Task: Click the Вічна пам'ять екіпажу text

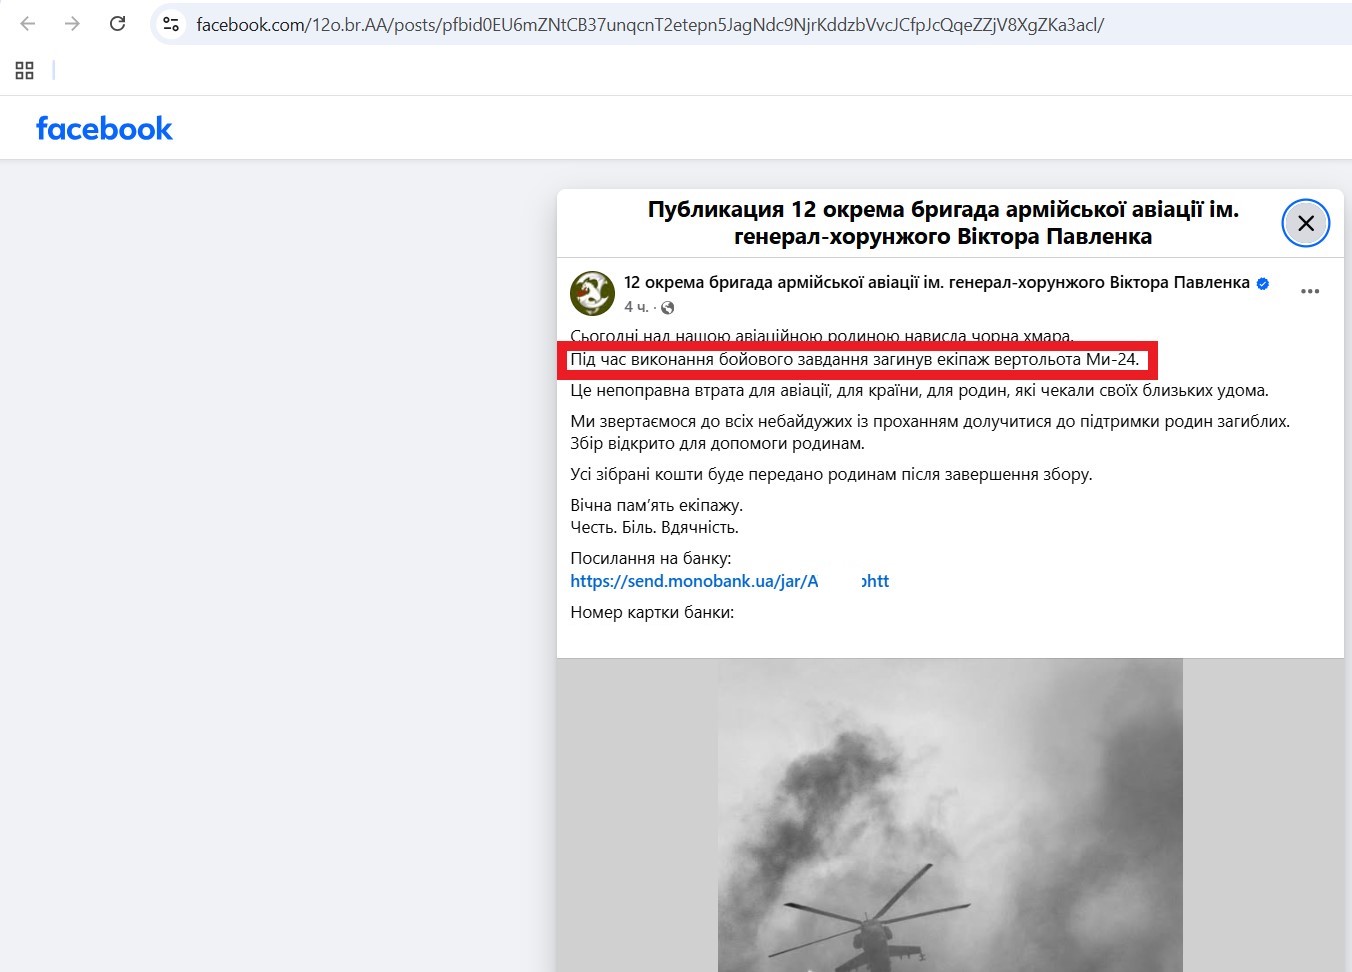Action: click(657, 505)
